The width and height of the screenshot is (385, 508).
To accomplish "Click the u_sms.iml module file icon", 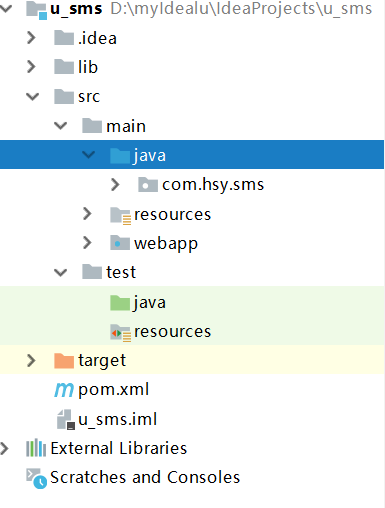I will pos(66,419).
